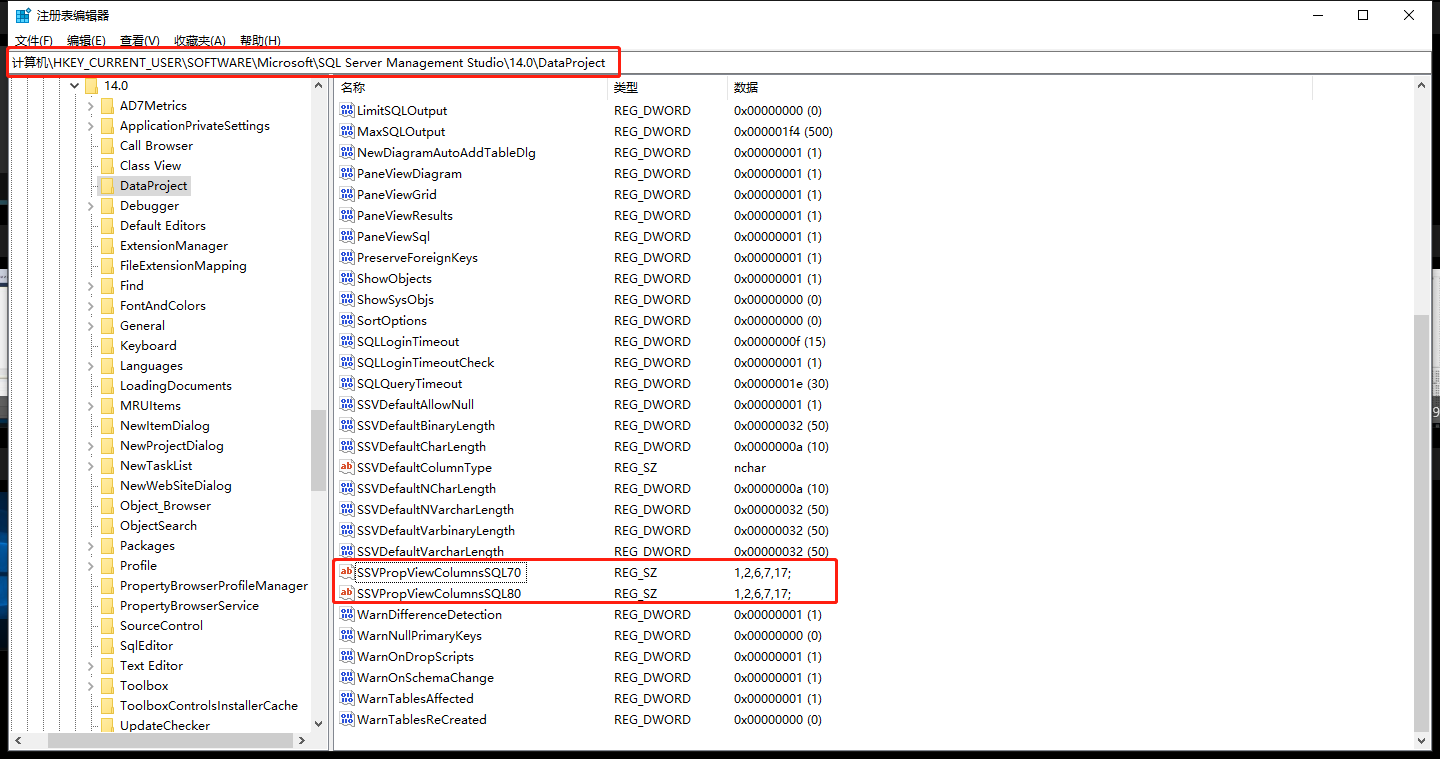1440x759 pixels.
Task: Select the UpdateChecker tree item
Action: [x=165, y=726]
